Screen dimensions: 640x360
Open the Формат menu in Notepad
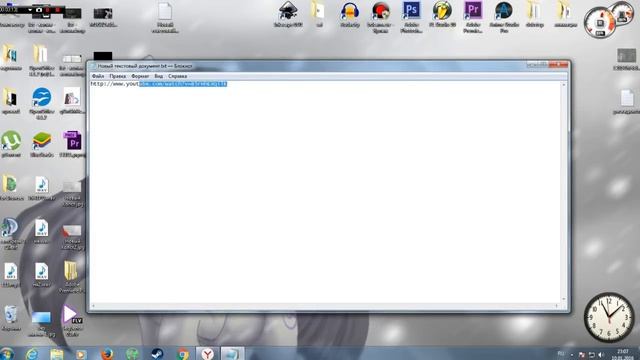(140, 76)
